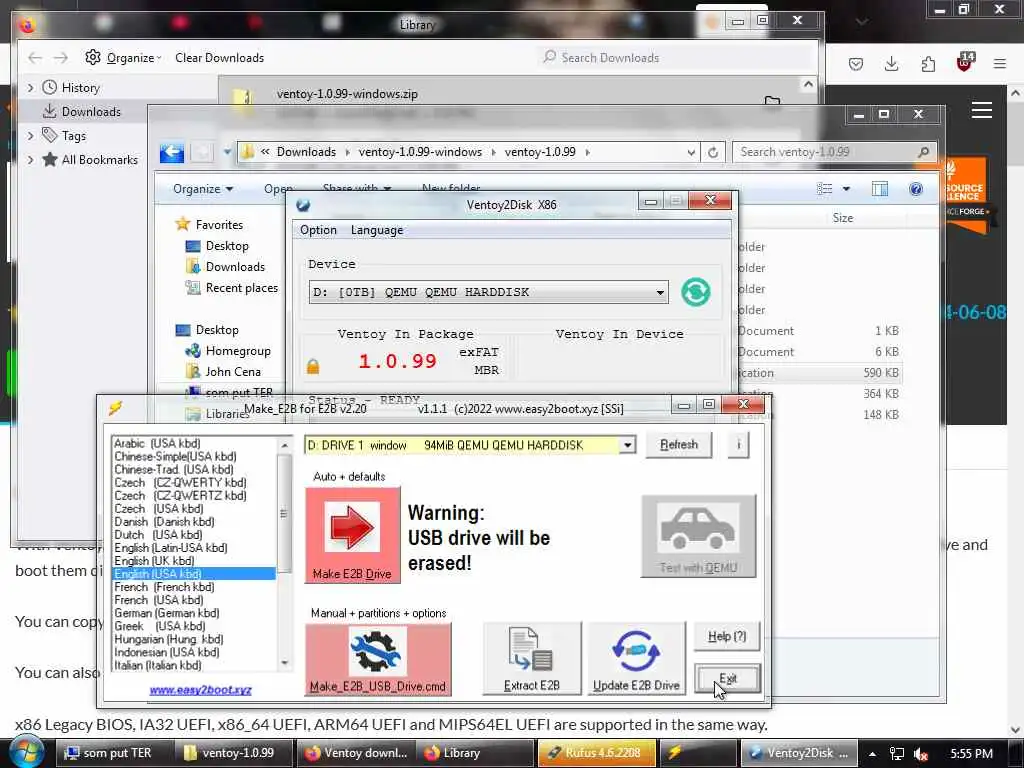The width and height of the screenshot is (1024, 768).
Task: Click the Search Downloads field
Action: click(676, 57)
